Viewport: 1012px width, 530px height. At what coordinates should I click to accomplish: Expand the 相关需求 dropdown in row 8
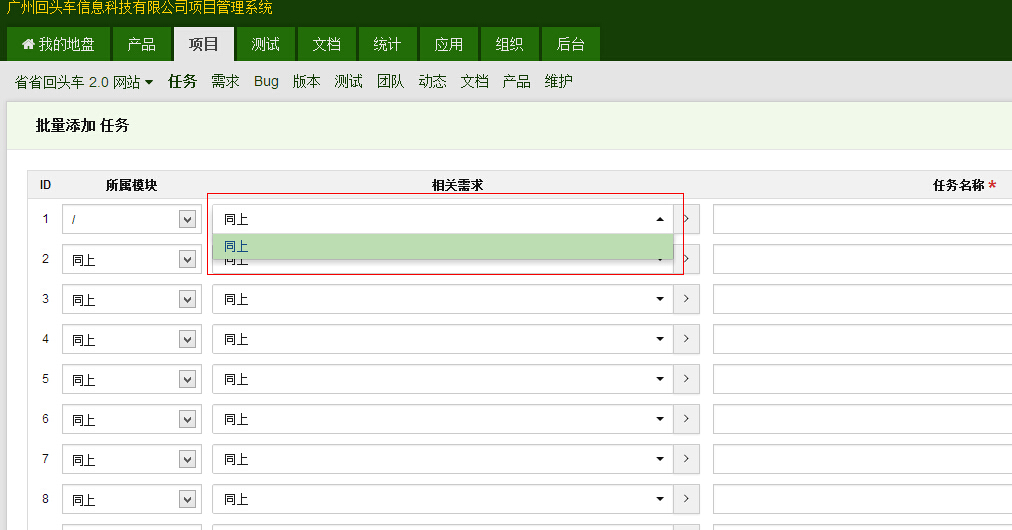click(443, 500)
